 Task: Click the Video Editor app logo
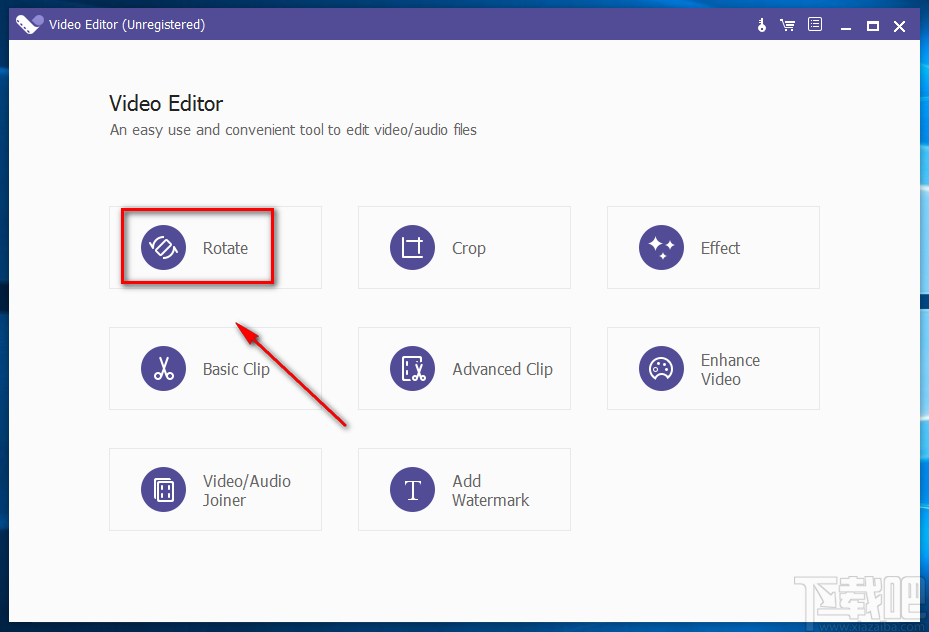(29, 24)
